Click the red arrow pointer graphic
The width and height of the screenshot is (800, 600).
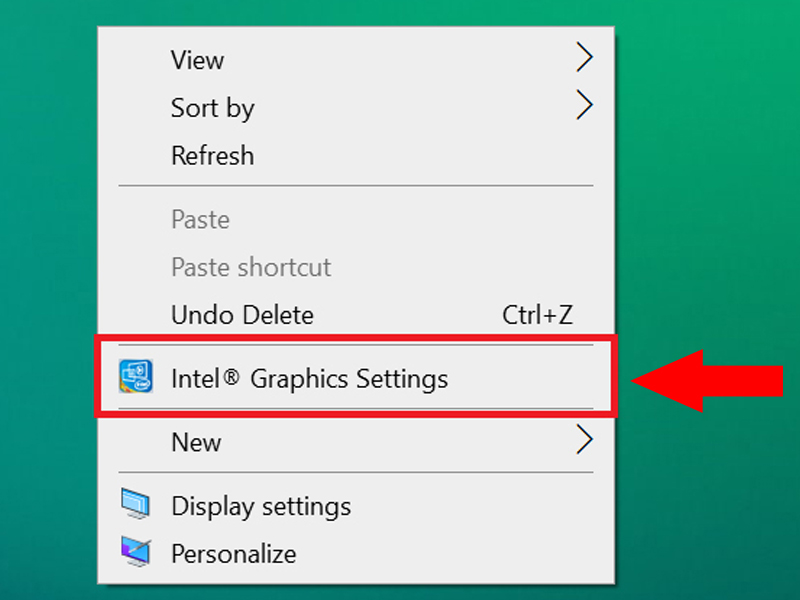click(712, 378)
